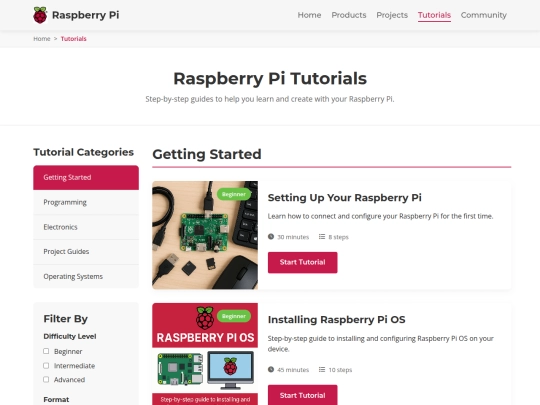
Task: Click the Raspberry Pi OS banner thumbnail
Action: pyautogui.click(x=205, y=354)
